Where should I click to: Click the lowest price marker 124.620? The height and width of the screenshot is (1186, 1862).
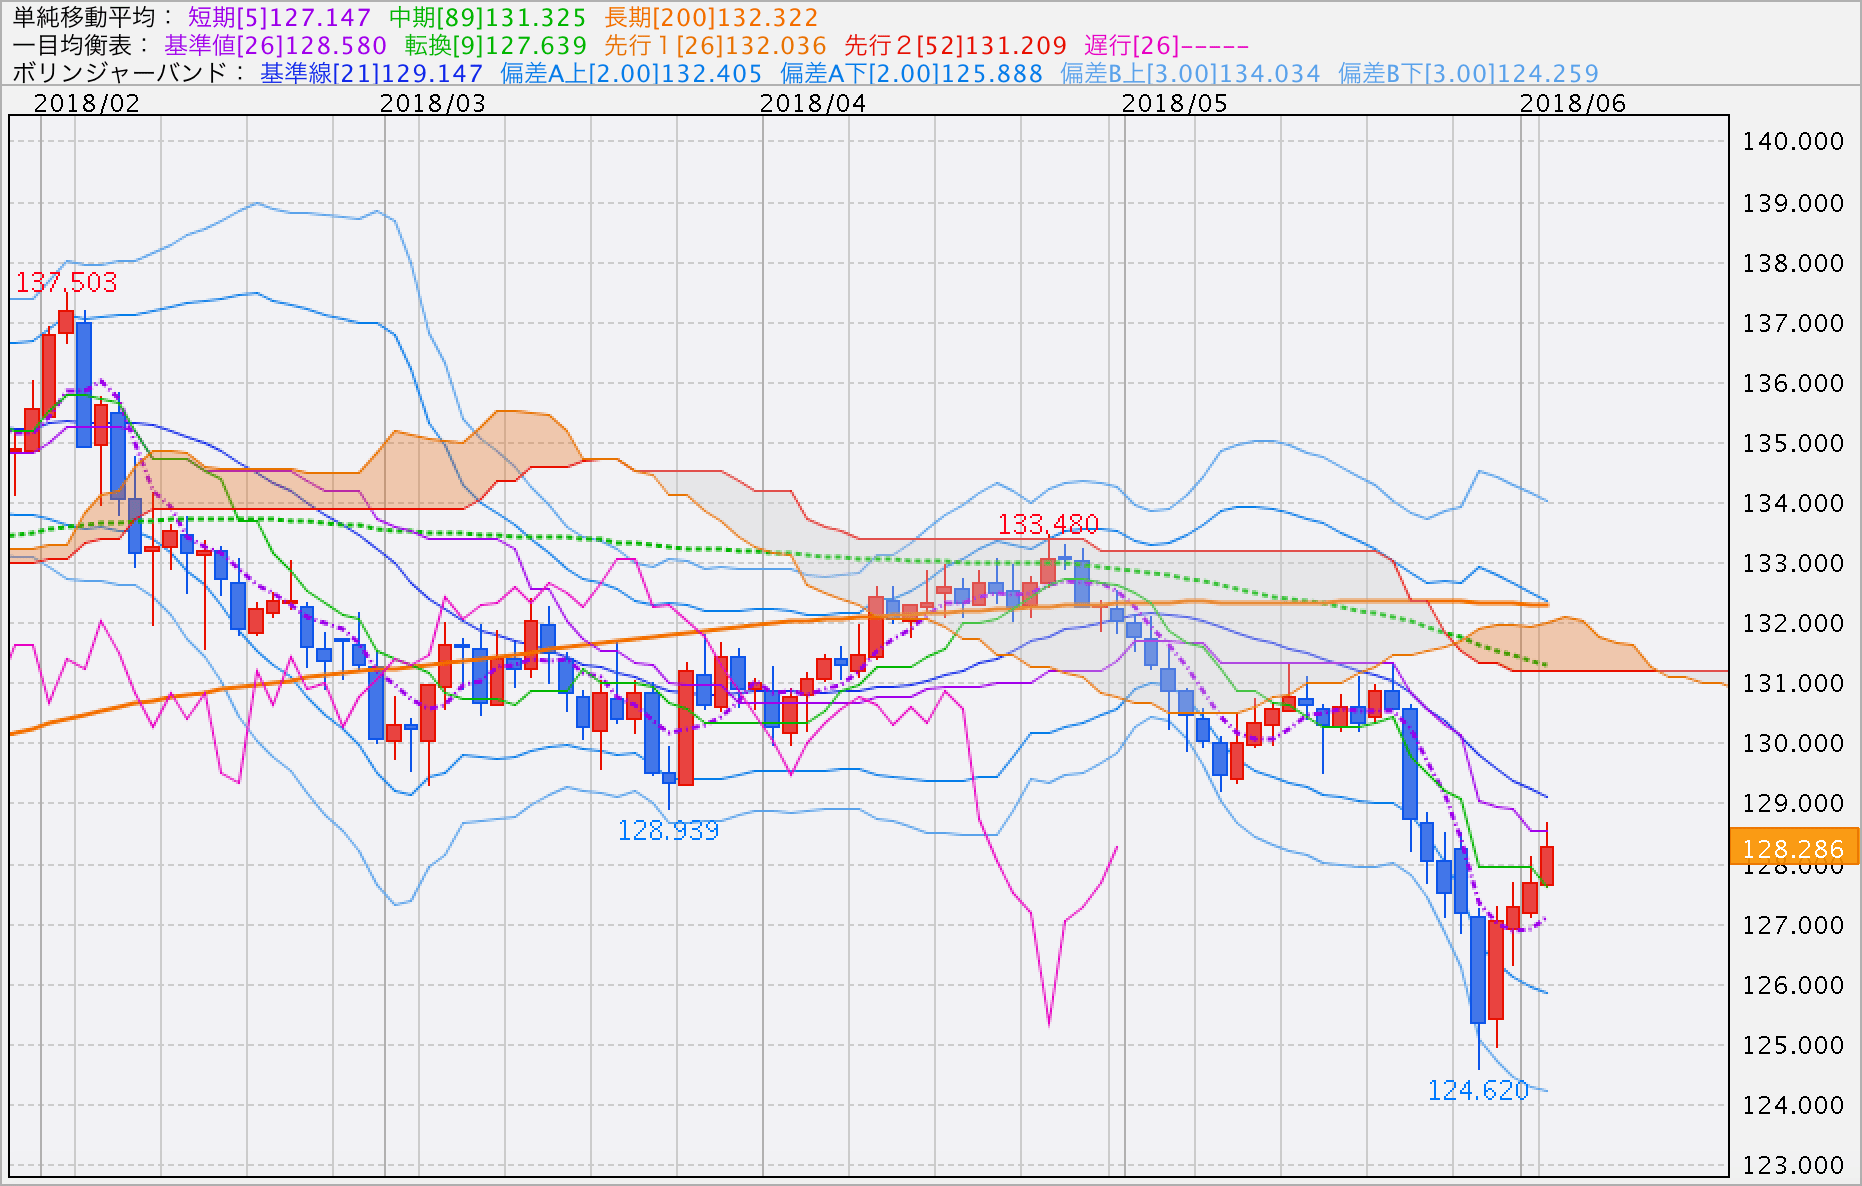(x=1478, y=1090)
